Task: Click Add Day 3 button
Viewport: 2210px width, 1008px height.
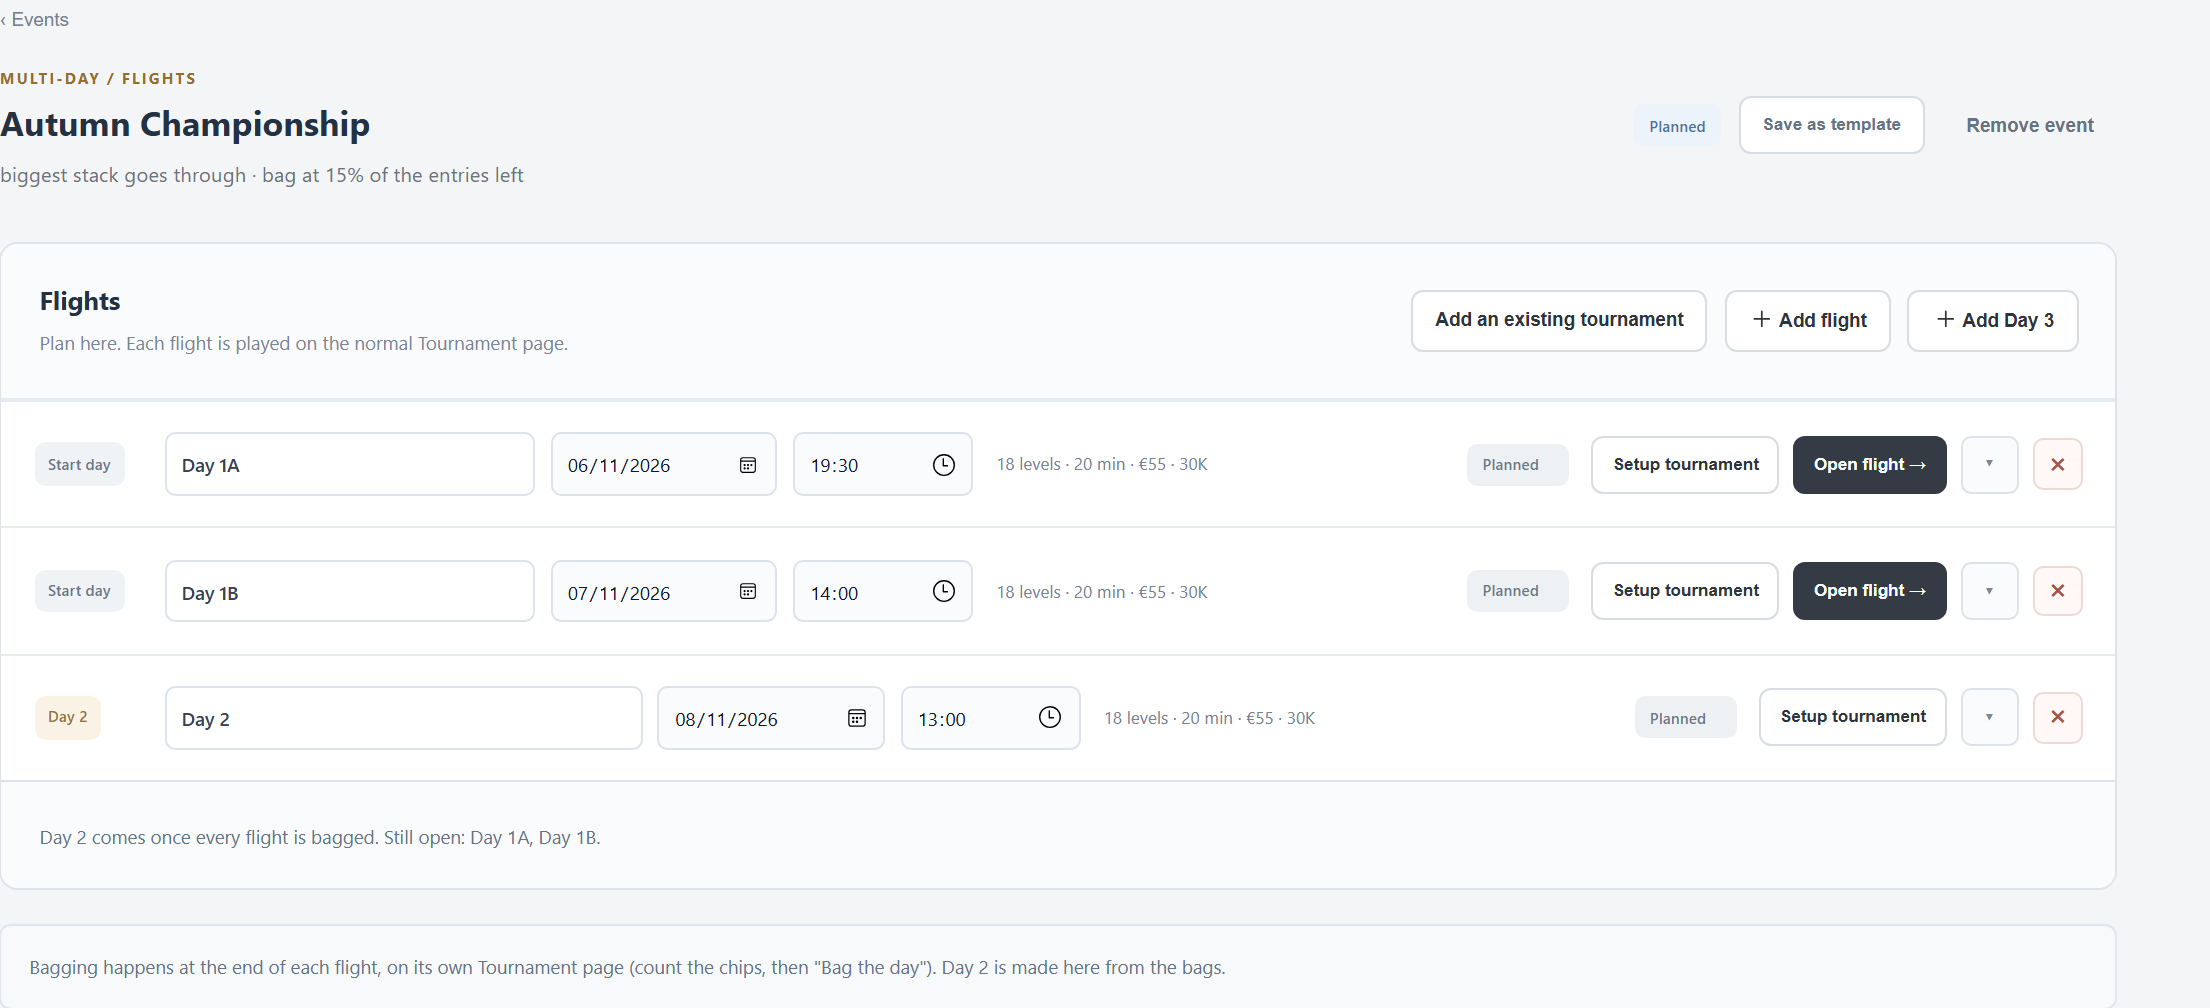Action: tap(1992, 320)
